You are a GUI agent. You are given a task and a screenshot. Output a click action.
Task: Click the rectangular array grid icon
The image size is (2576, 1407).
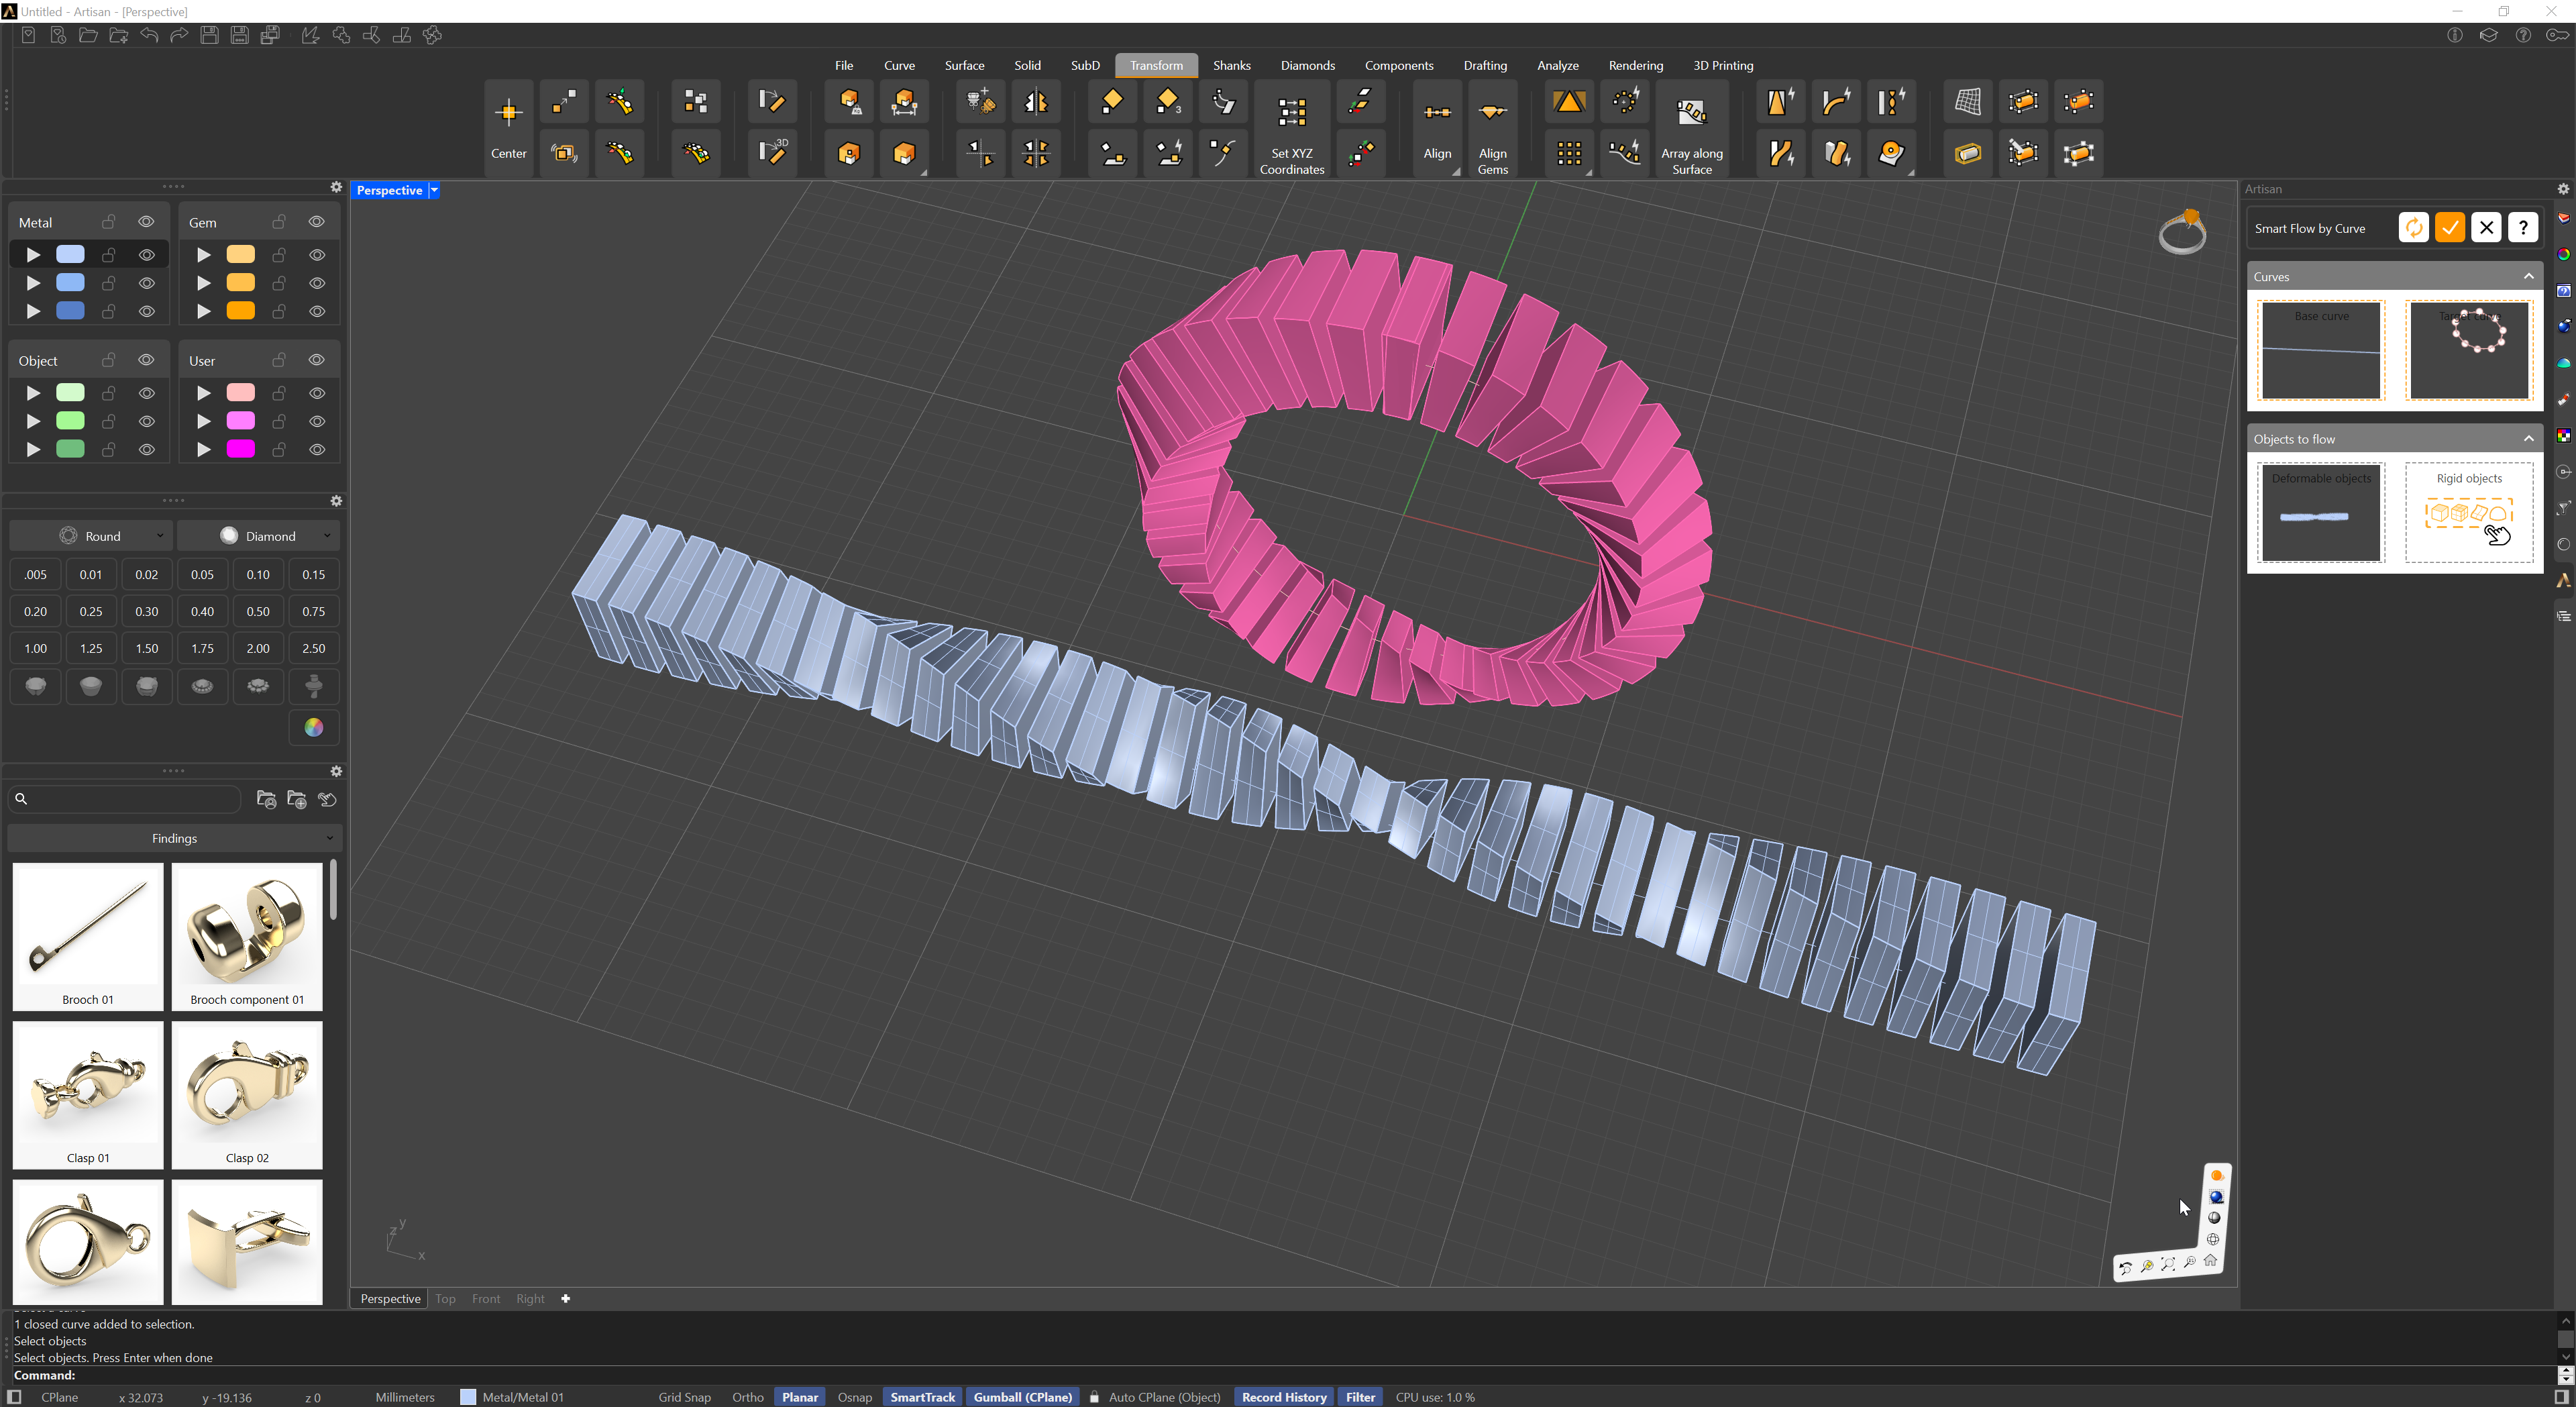point(1568,153)
